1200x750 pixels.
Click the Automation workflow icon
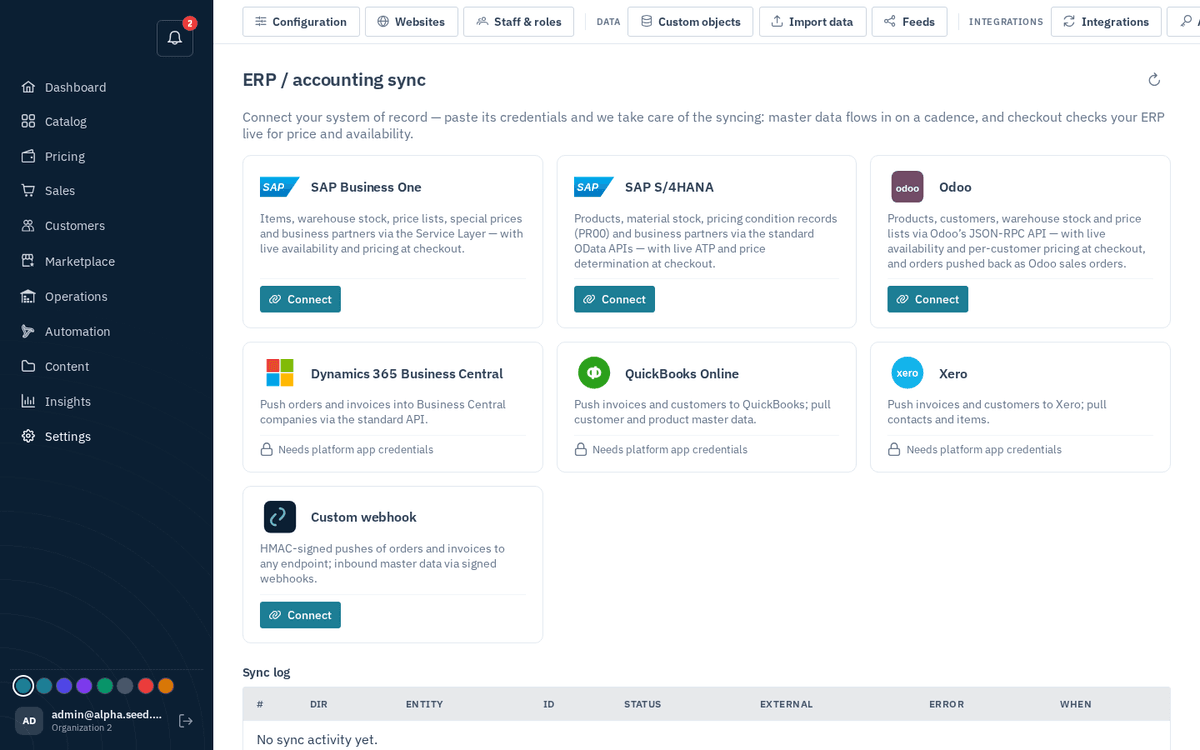pos(28,331)
